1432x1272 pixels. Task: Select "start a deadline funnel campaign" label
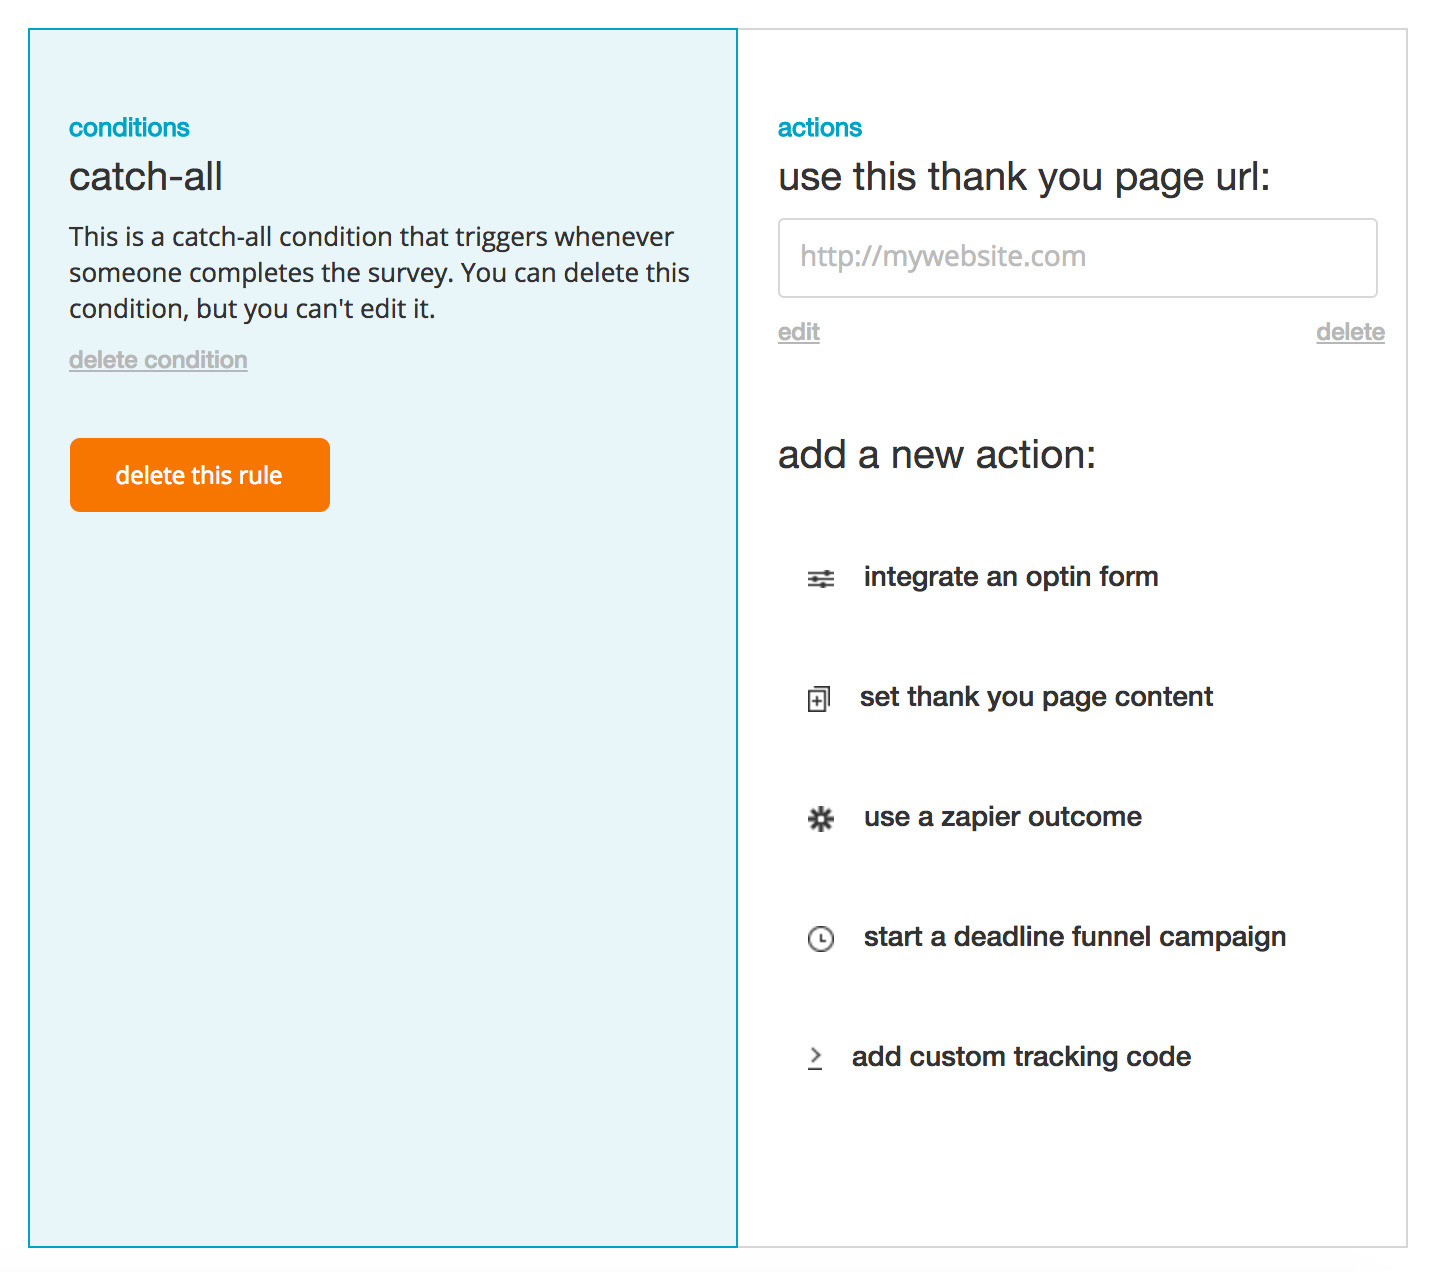pyautogui.click(x=1075, y=937)
